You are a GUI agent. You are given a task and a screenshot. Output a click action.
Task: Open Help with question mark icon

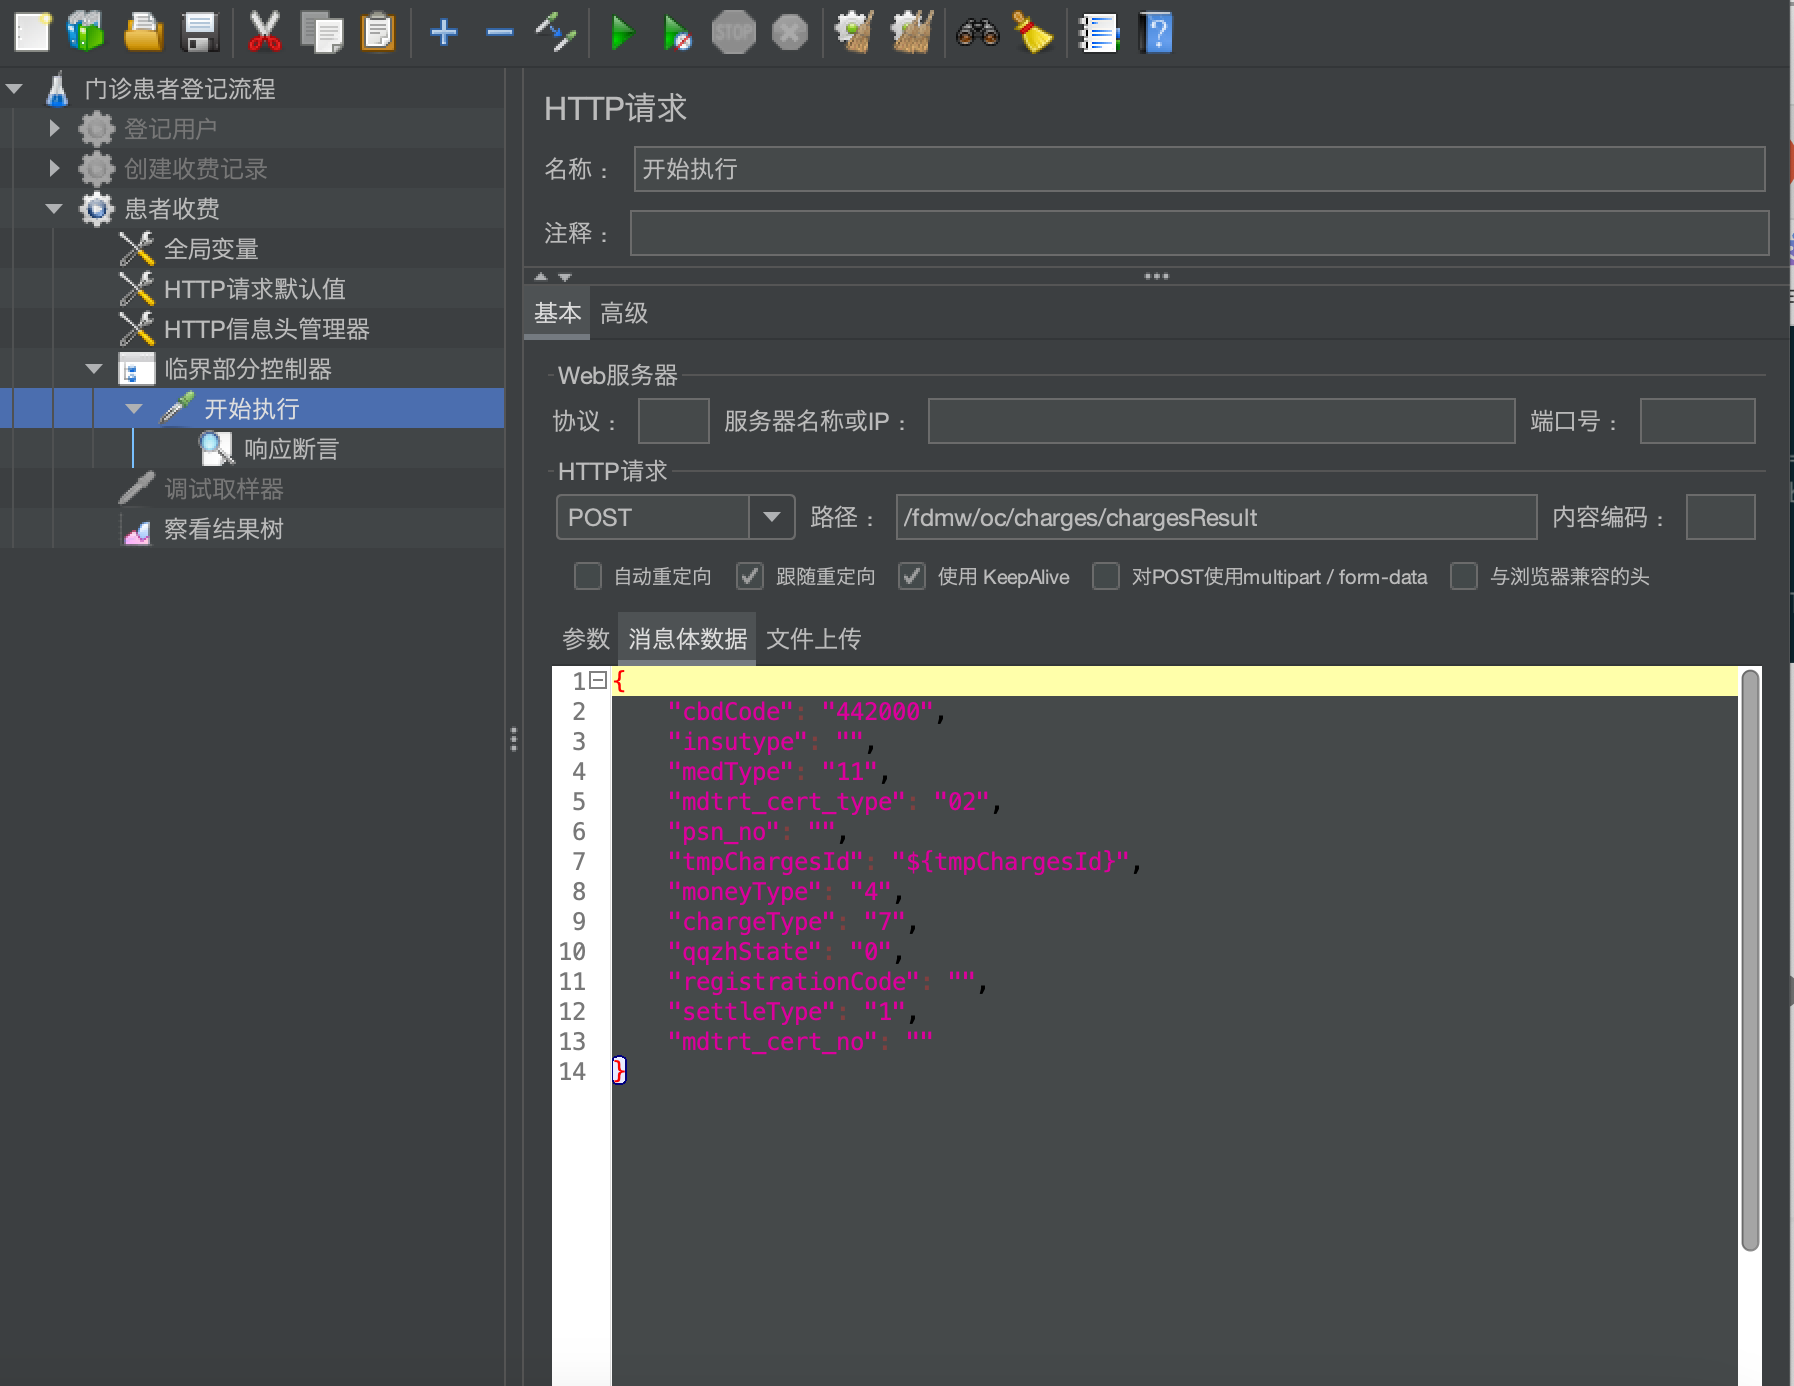1155,32
